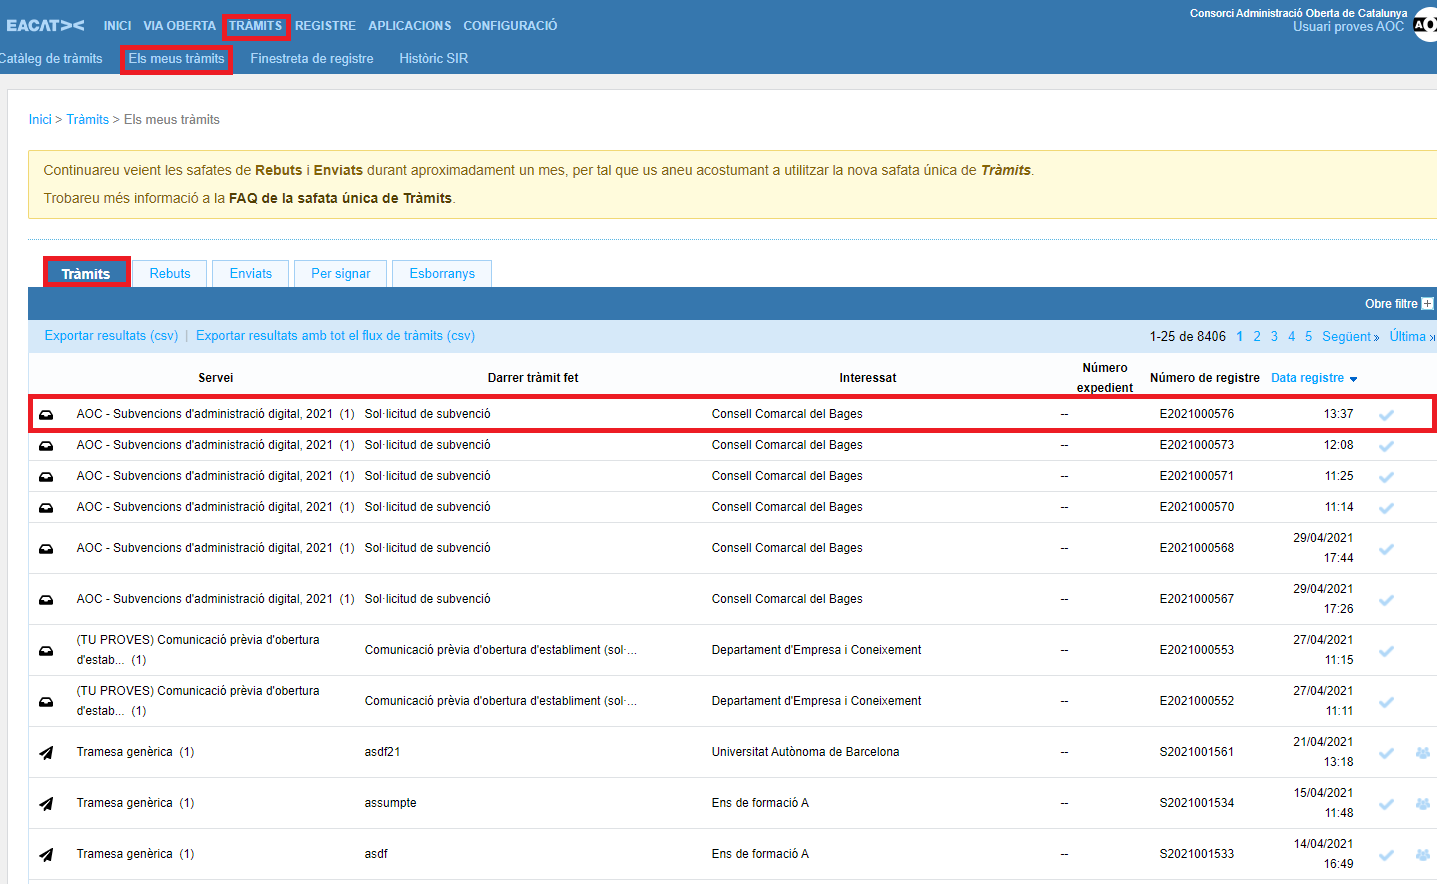Click inbox icon of E2021000553 row
1437x884 pixels.
click(46, 651)
